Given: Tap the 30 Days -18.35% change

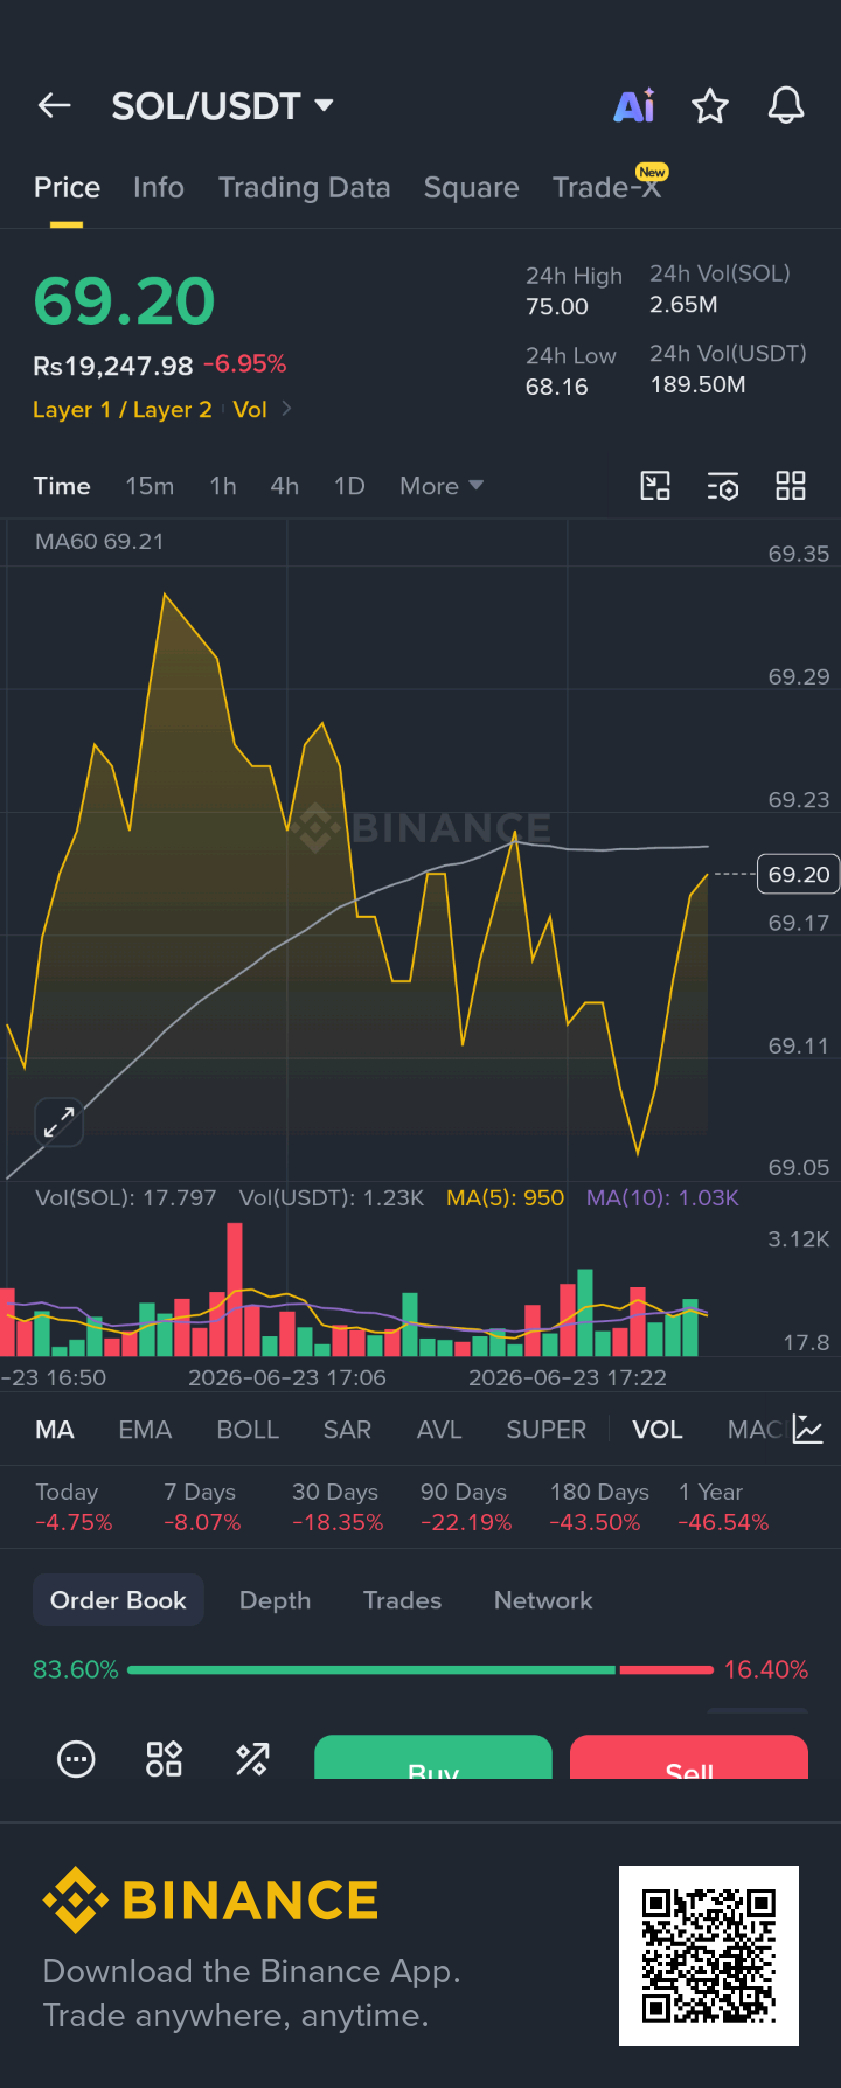Looking at the screenshot, I should coord(338,1507).
